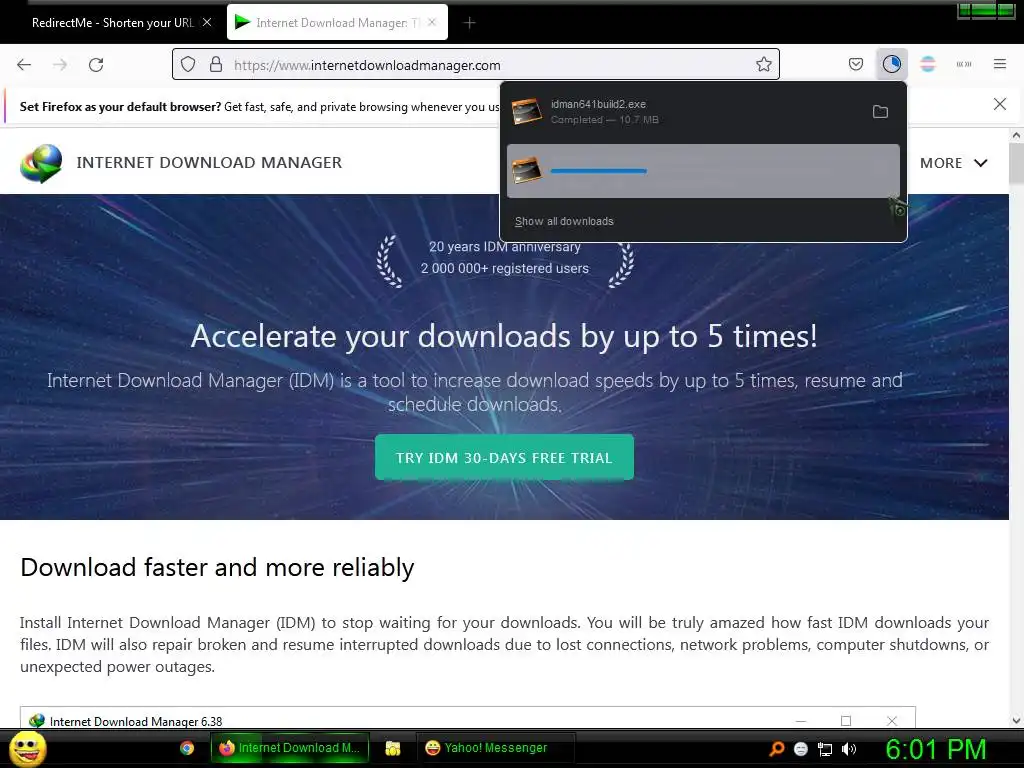The image size is (1024, 768).
Task: Close the RedirectMe tab
Action: pos(207,22)
